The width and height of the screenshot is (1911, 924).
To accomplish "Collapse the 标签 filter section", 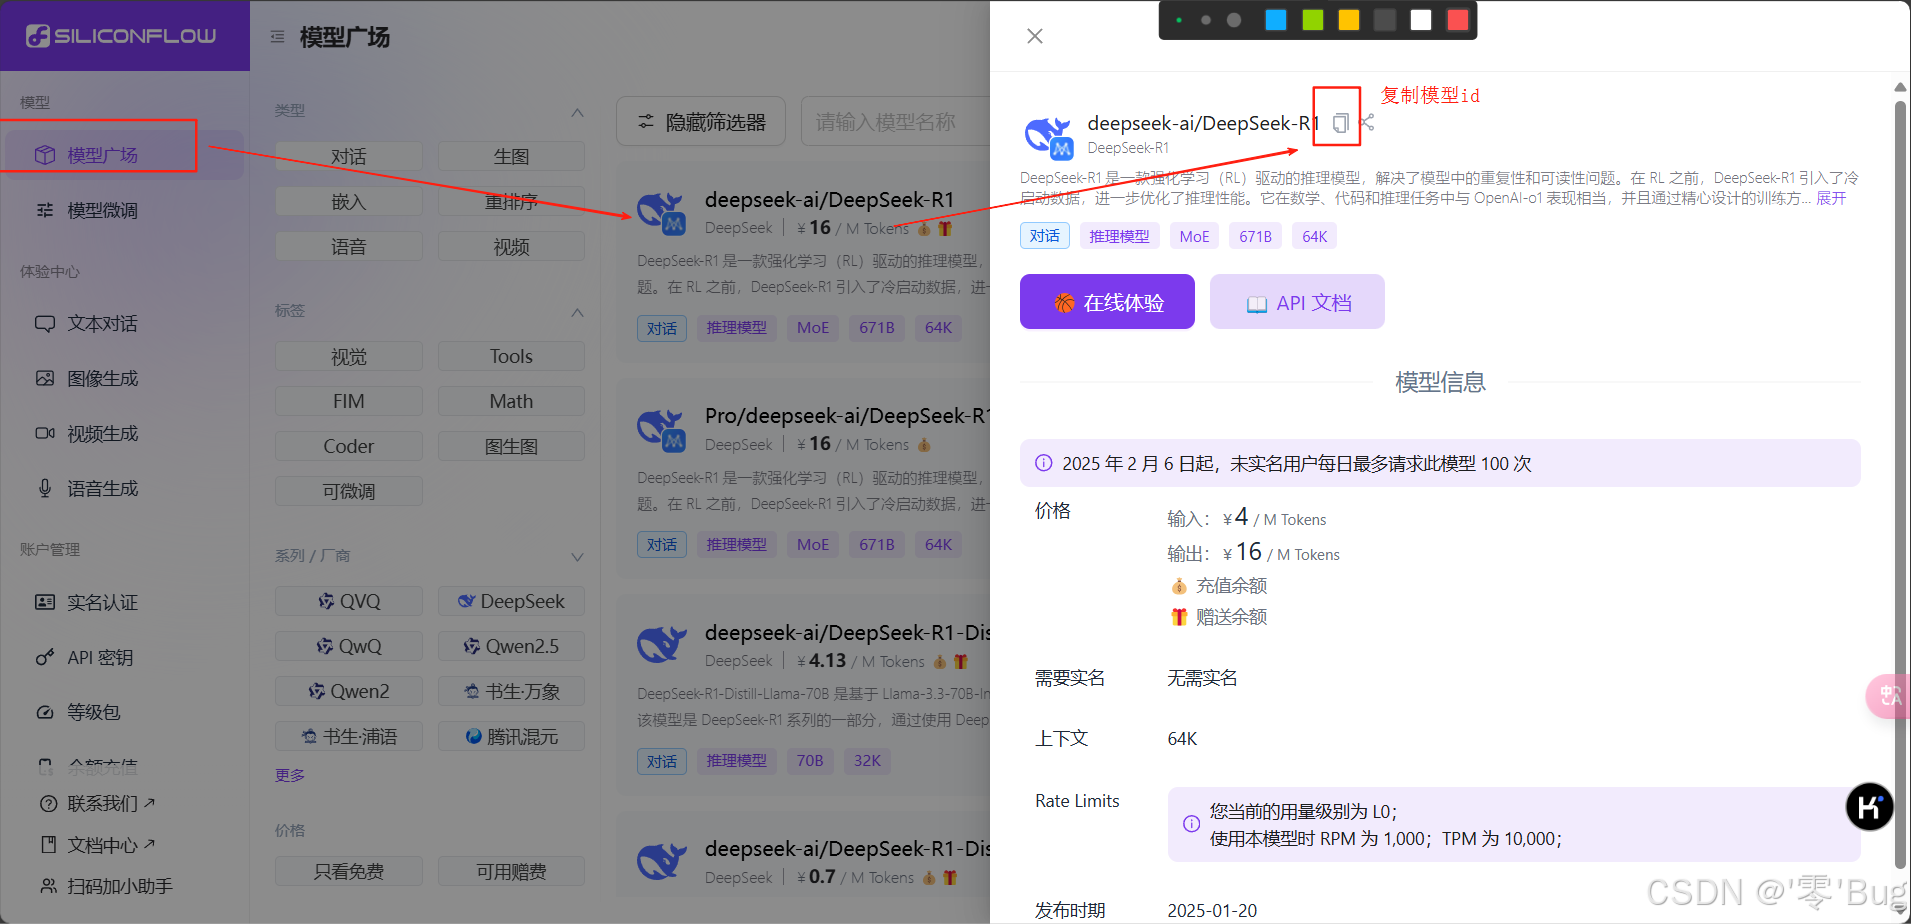I will click(x=577, y=312).
